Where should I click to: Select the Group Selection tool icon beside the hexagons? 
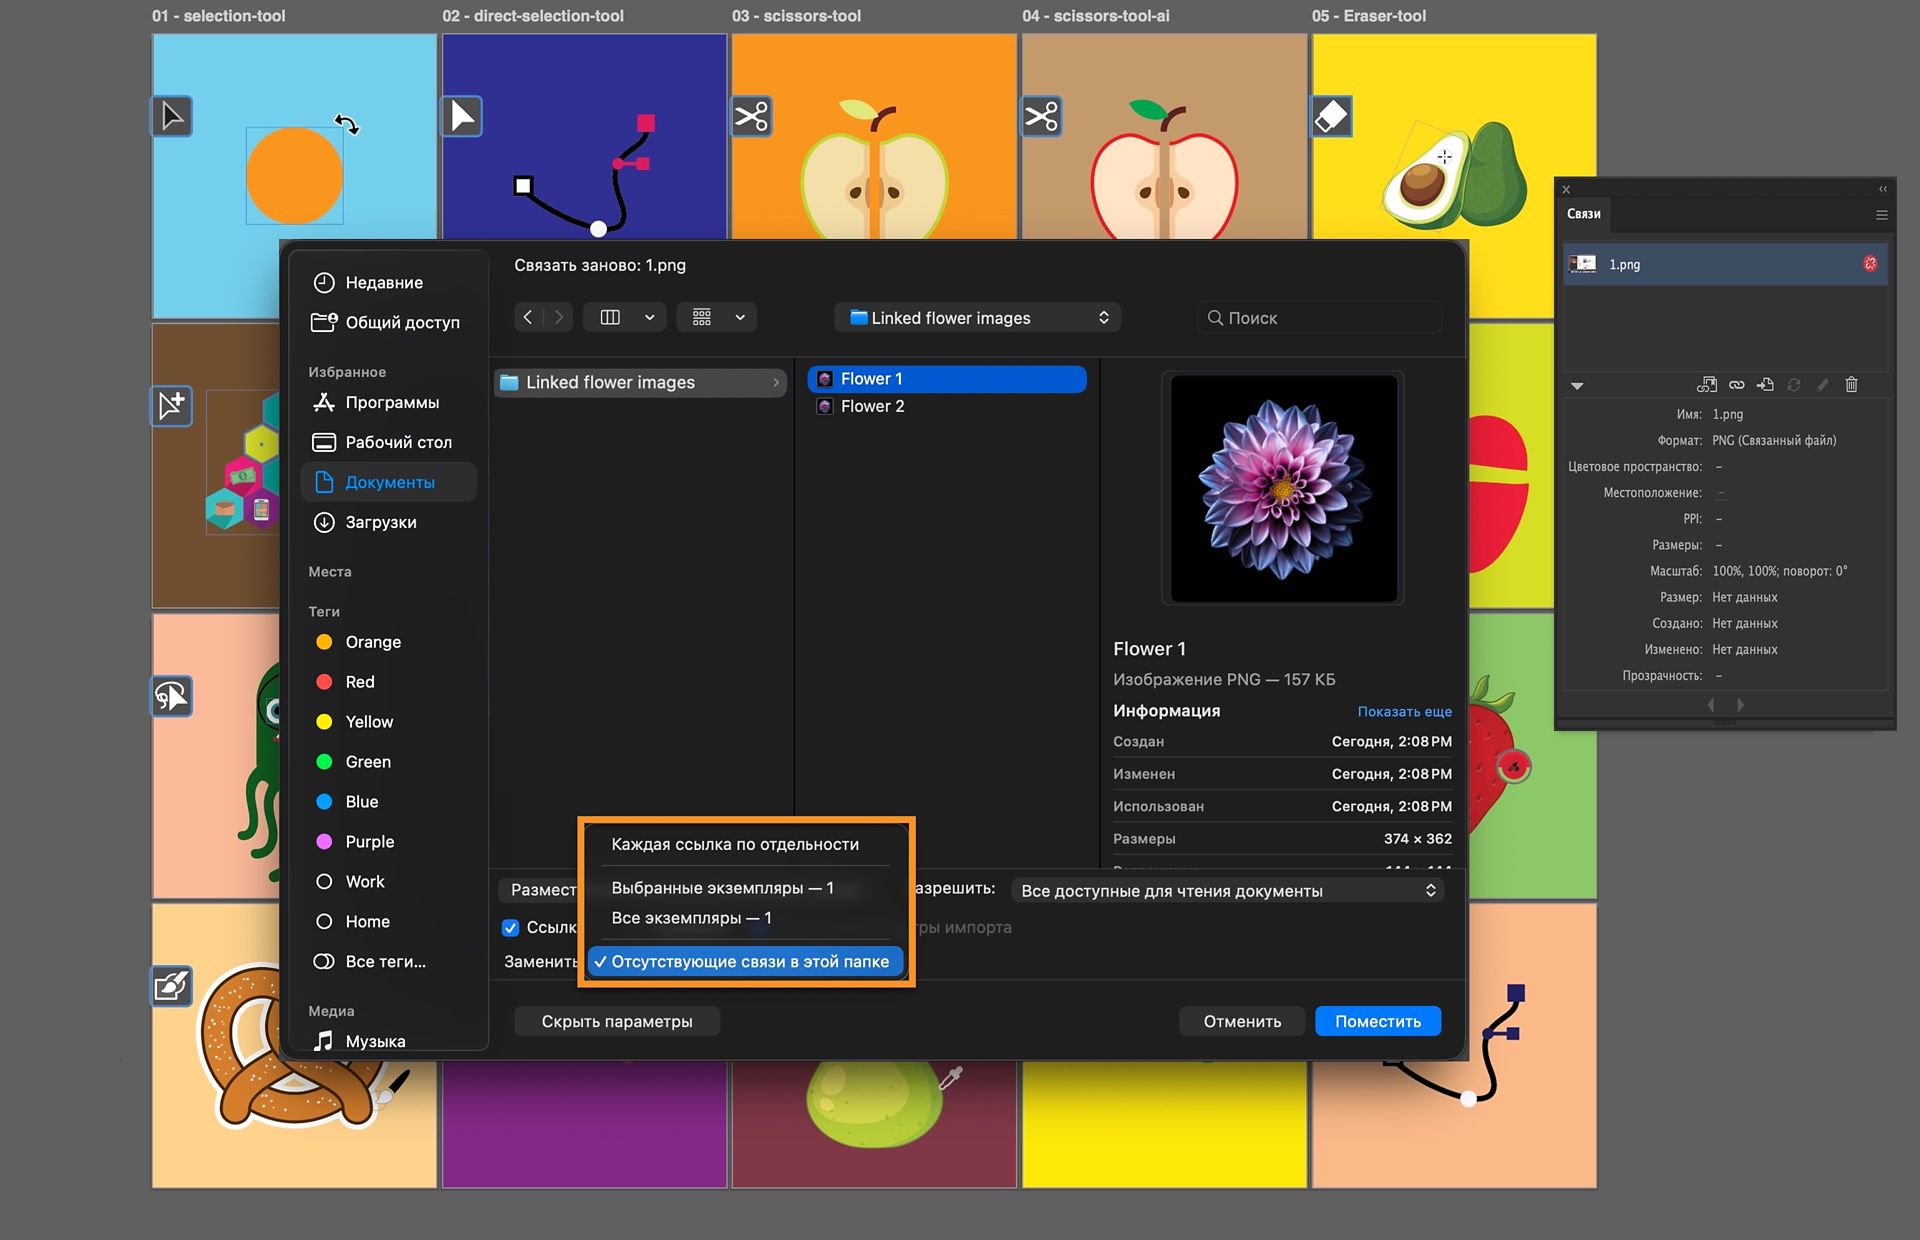coord(172,406)
